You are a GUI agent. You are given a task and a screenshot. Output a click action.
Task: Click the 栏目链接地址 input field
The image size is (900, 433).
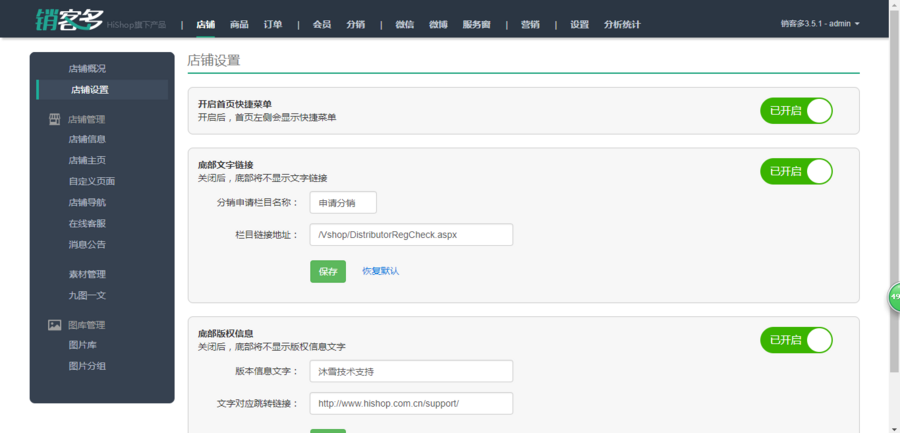(411, 235)
